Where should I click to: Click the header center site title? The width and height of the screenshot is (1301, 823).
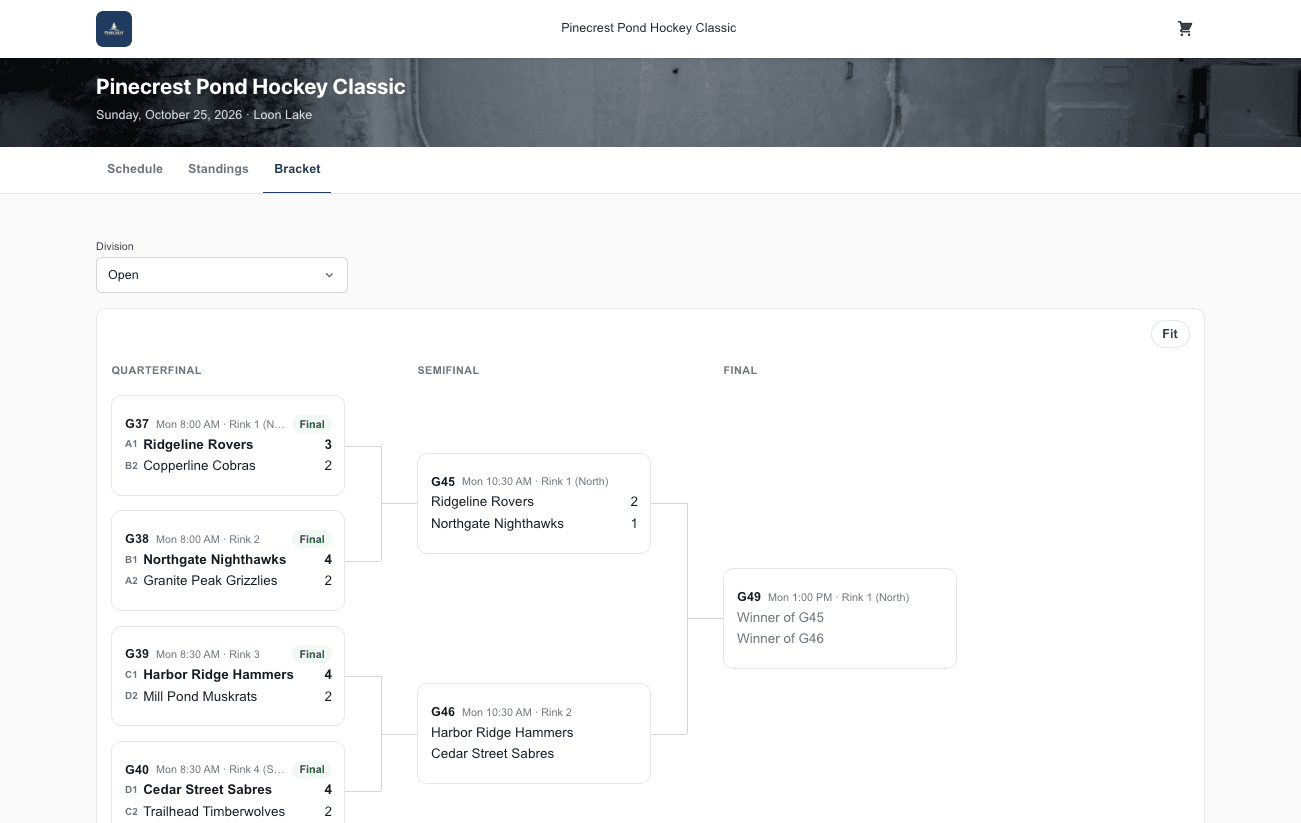pos(649,28)
